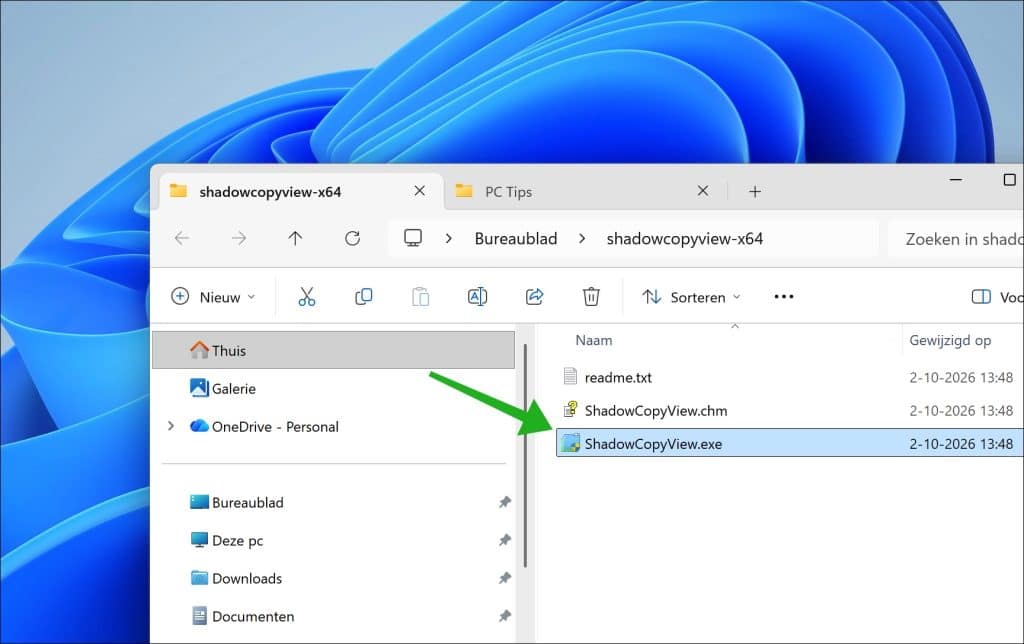
Task: Close the shadowcopyview-x64 tab
Action: tap(419, 191)
